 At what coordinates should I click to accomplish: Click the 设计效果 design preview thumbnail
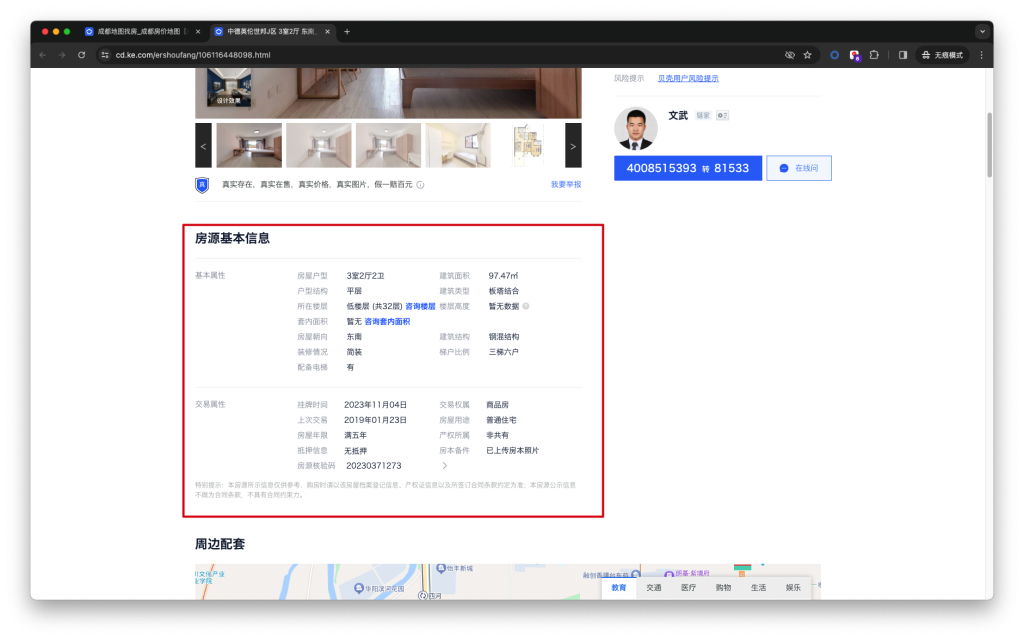click(229, 88)
